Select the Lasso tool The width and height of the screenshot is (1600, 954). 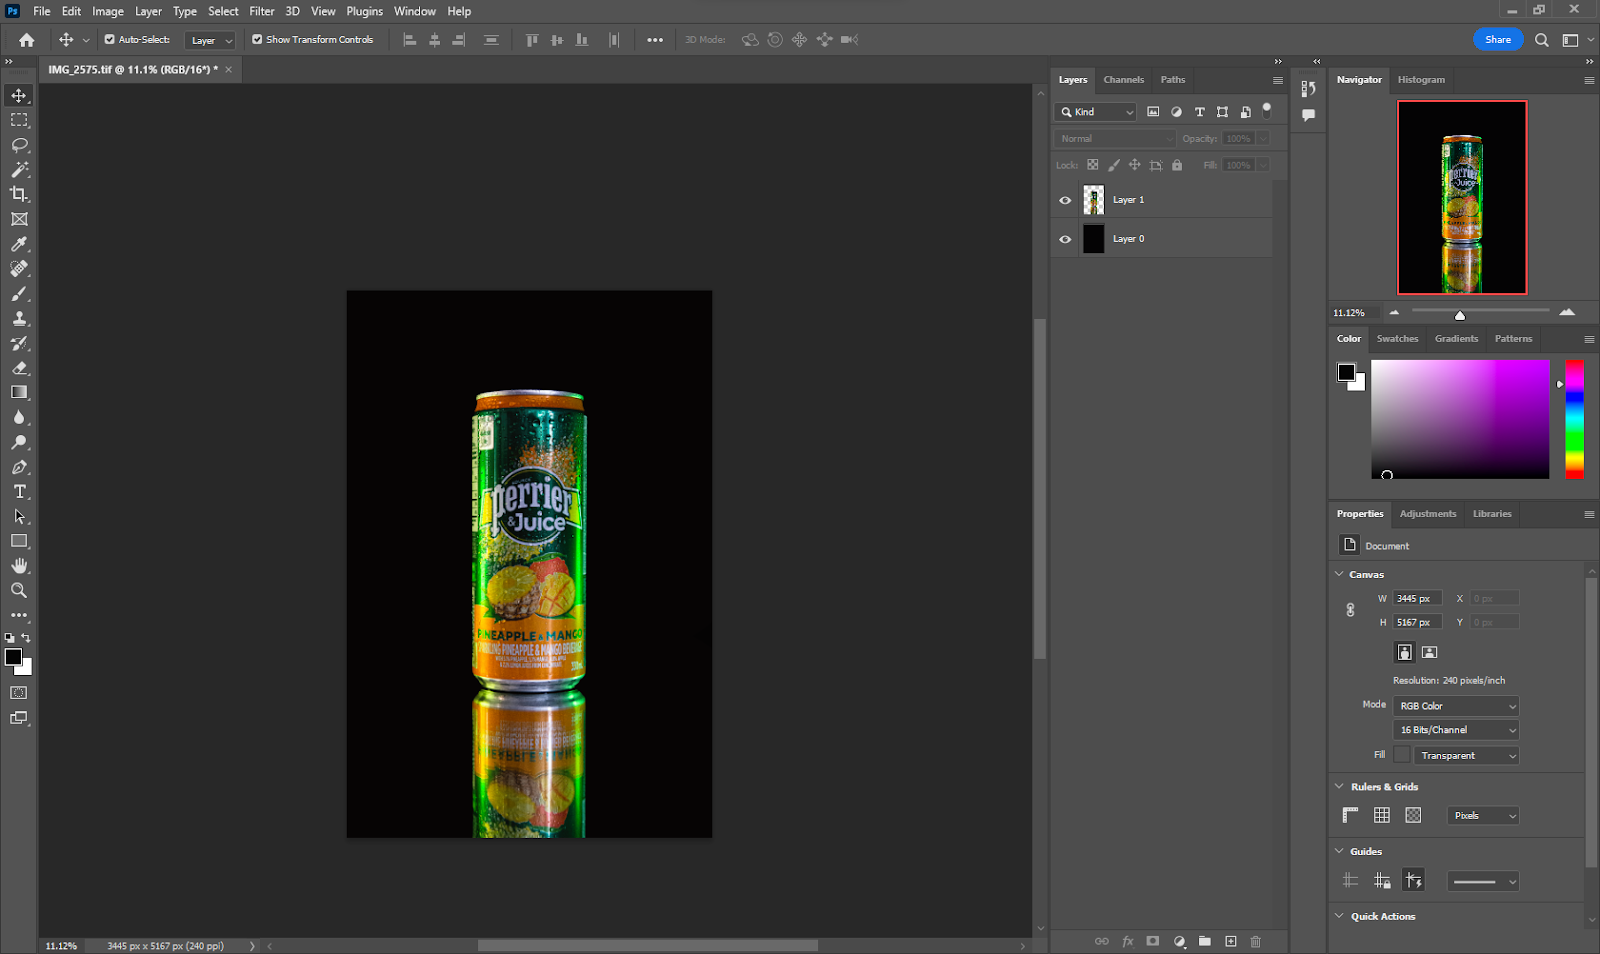[x=19, y=145]
